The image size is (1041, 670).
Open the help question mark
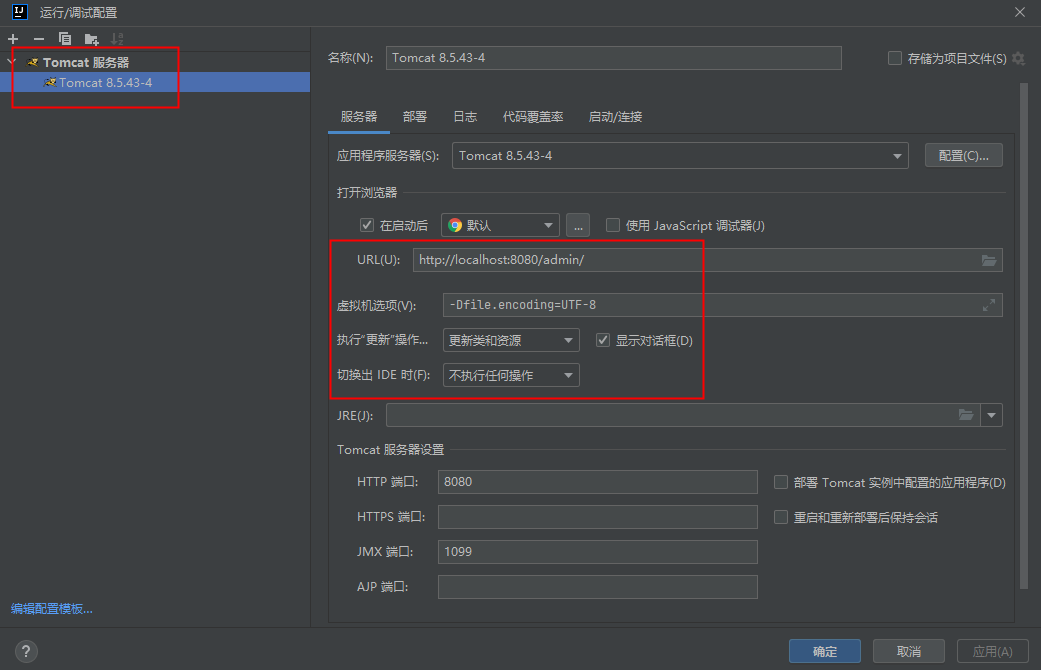pyautogui.click(x=26, y=651)
